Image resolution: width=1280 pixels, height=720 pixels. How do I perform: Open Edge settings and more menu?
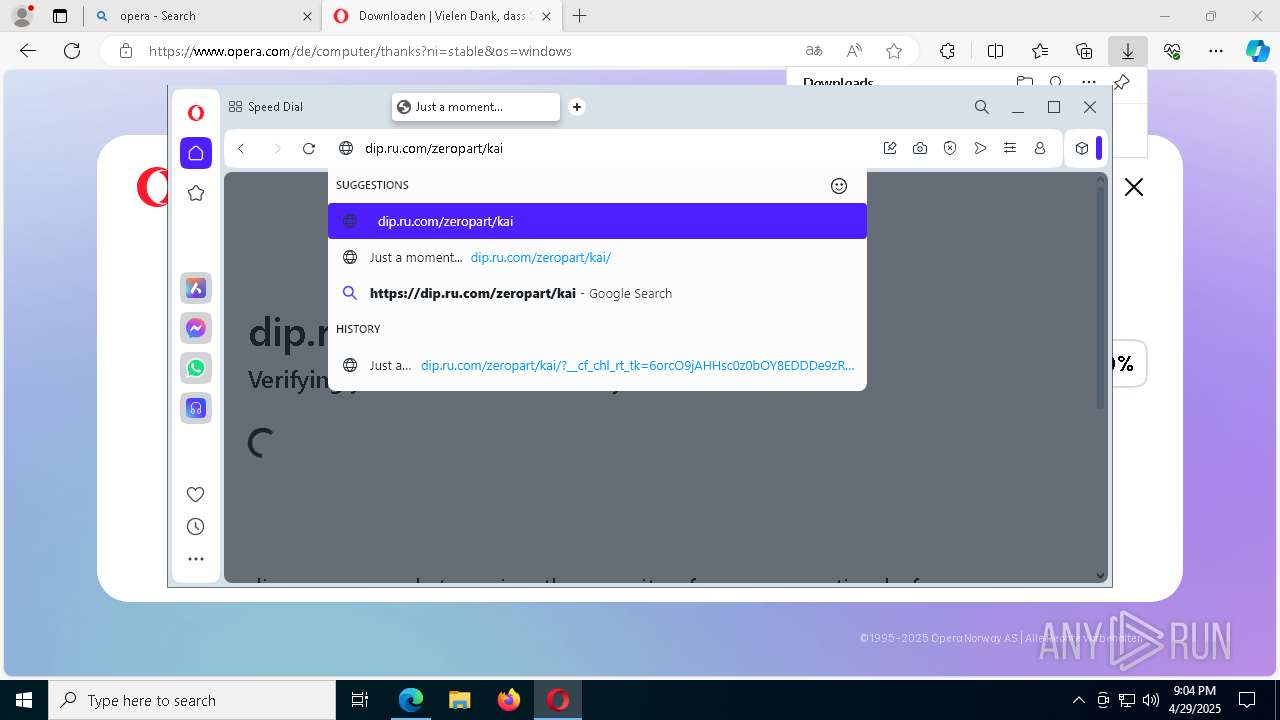(x=1216, y=51)
